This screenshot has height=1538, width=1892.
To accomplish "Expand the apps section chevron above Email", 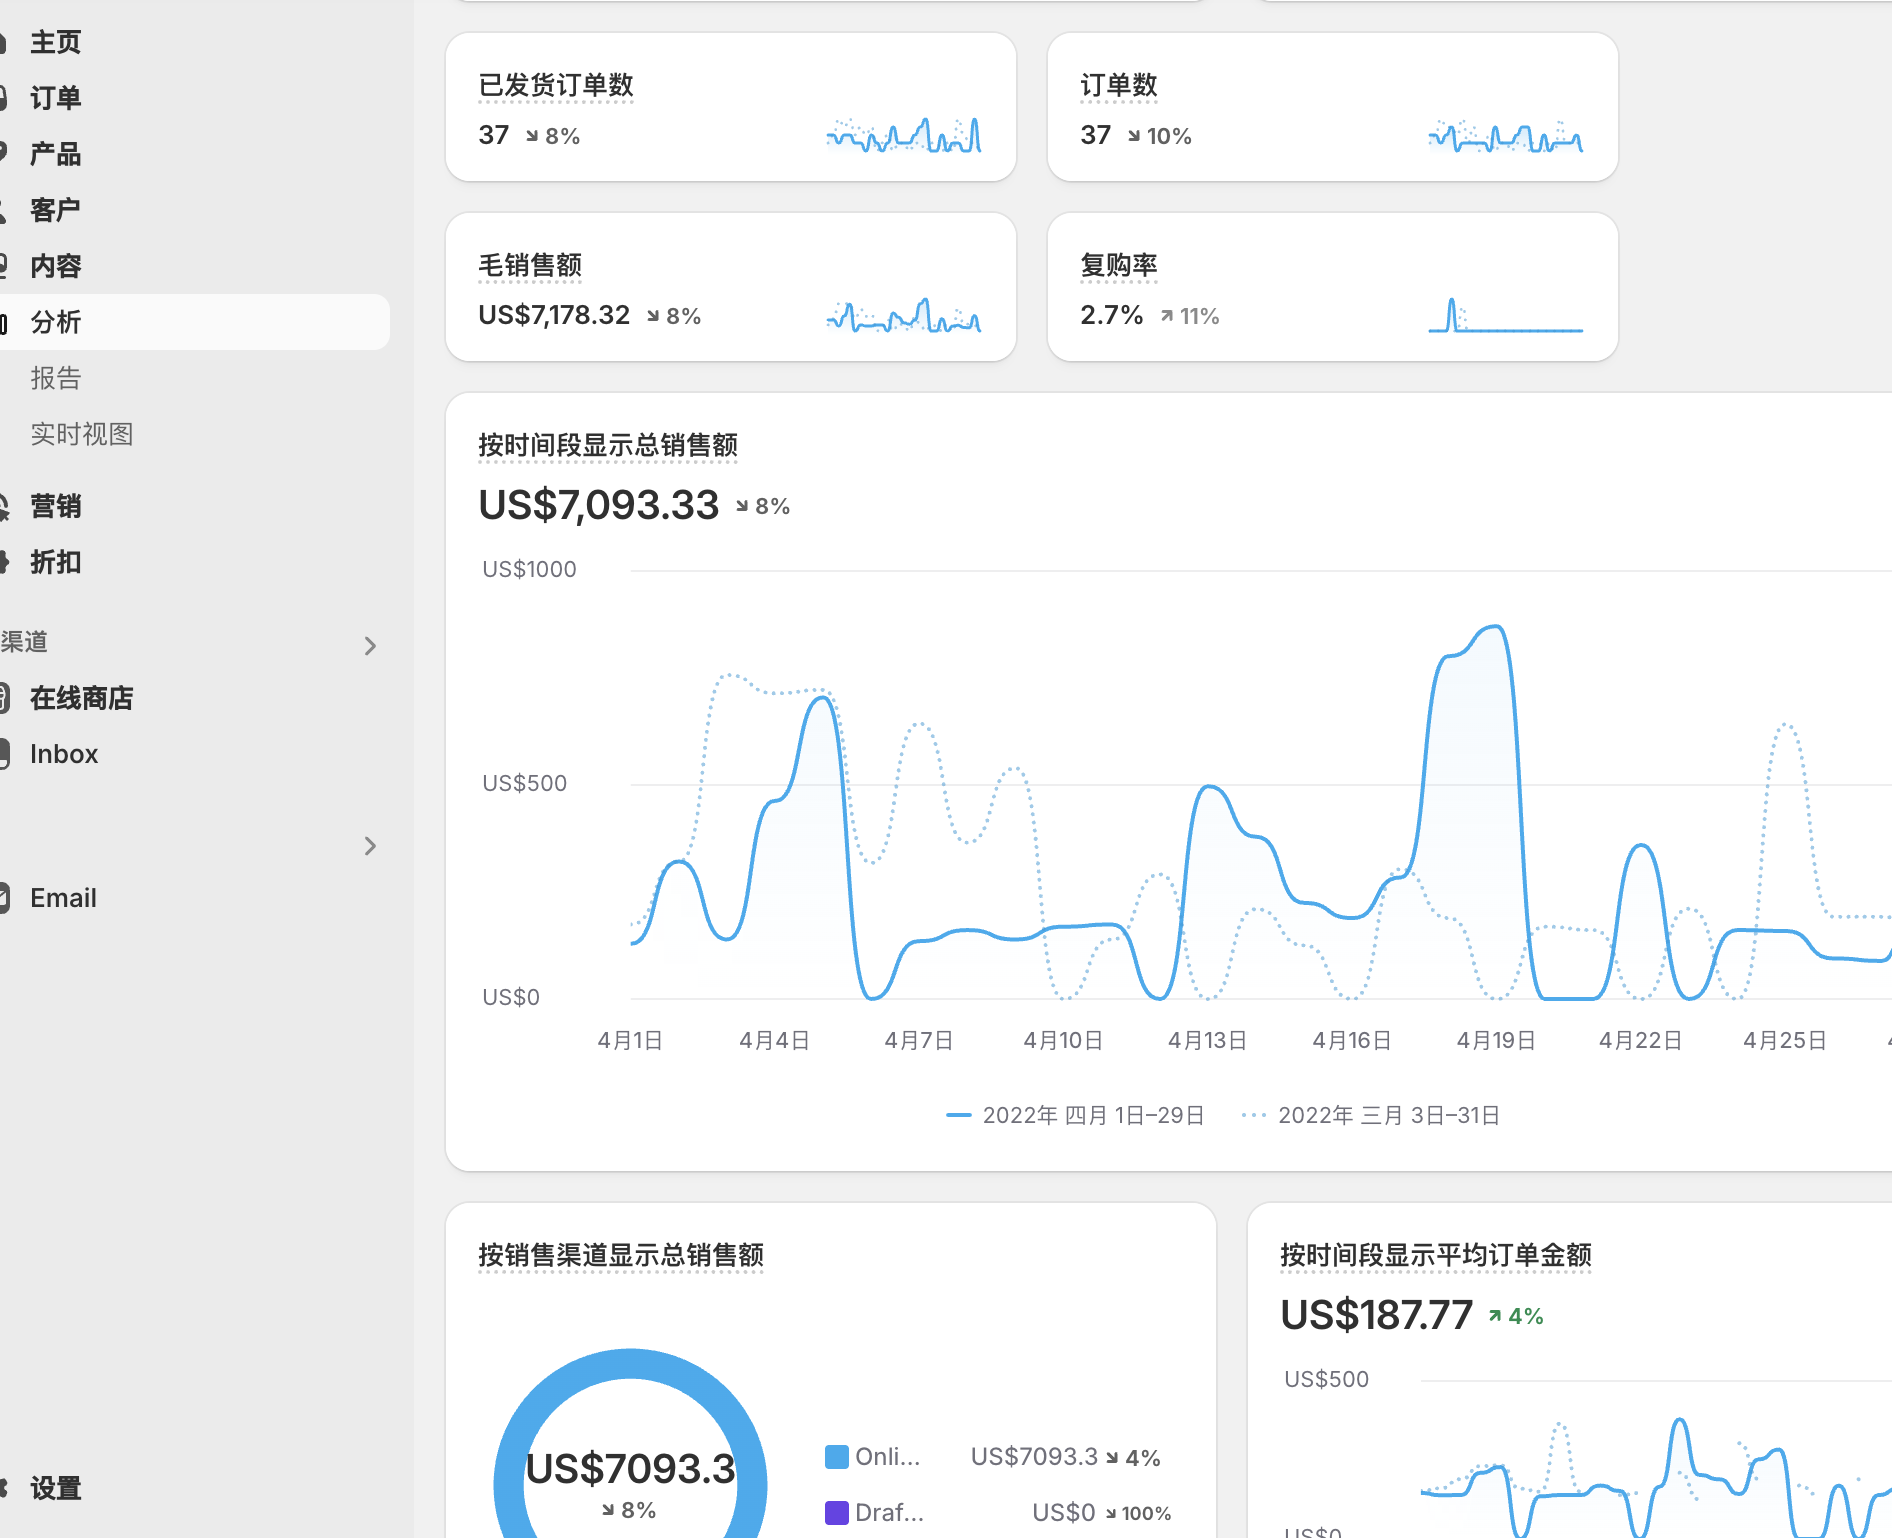I will (370, 846).
